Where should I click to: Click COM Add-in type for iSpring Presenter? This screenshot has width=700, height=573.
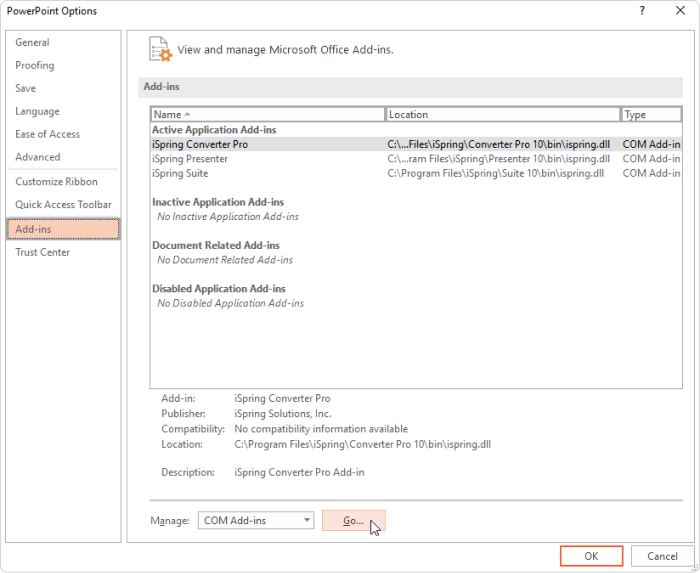651,159
